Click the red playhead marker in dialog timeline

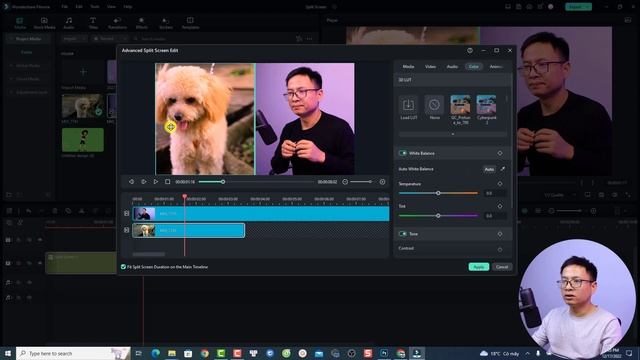point(184,197)
